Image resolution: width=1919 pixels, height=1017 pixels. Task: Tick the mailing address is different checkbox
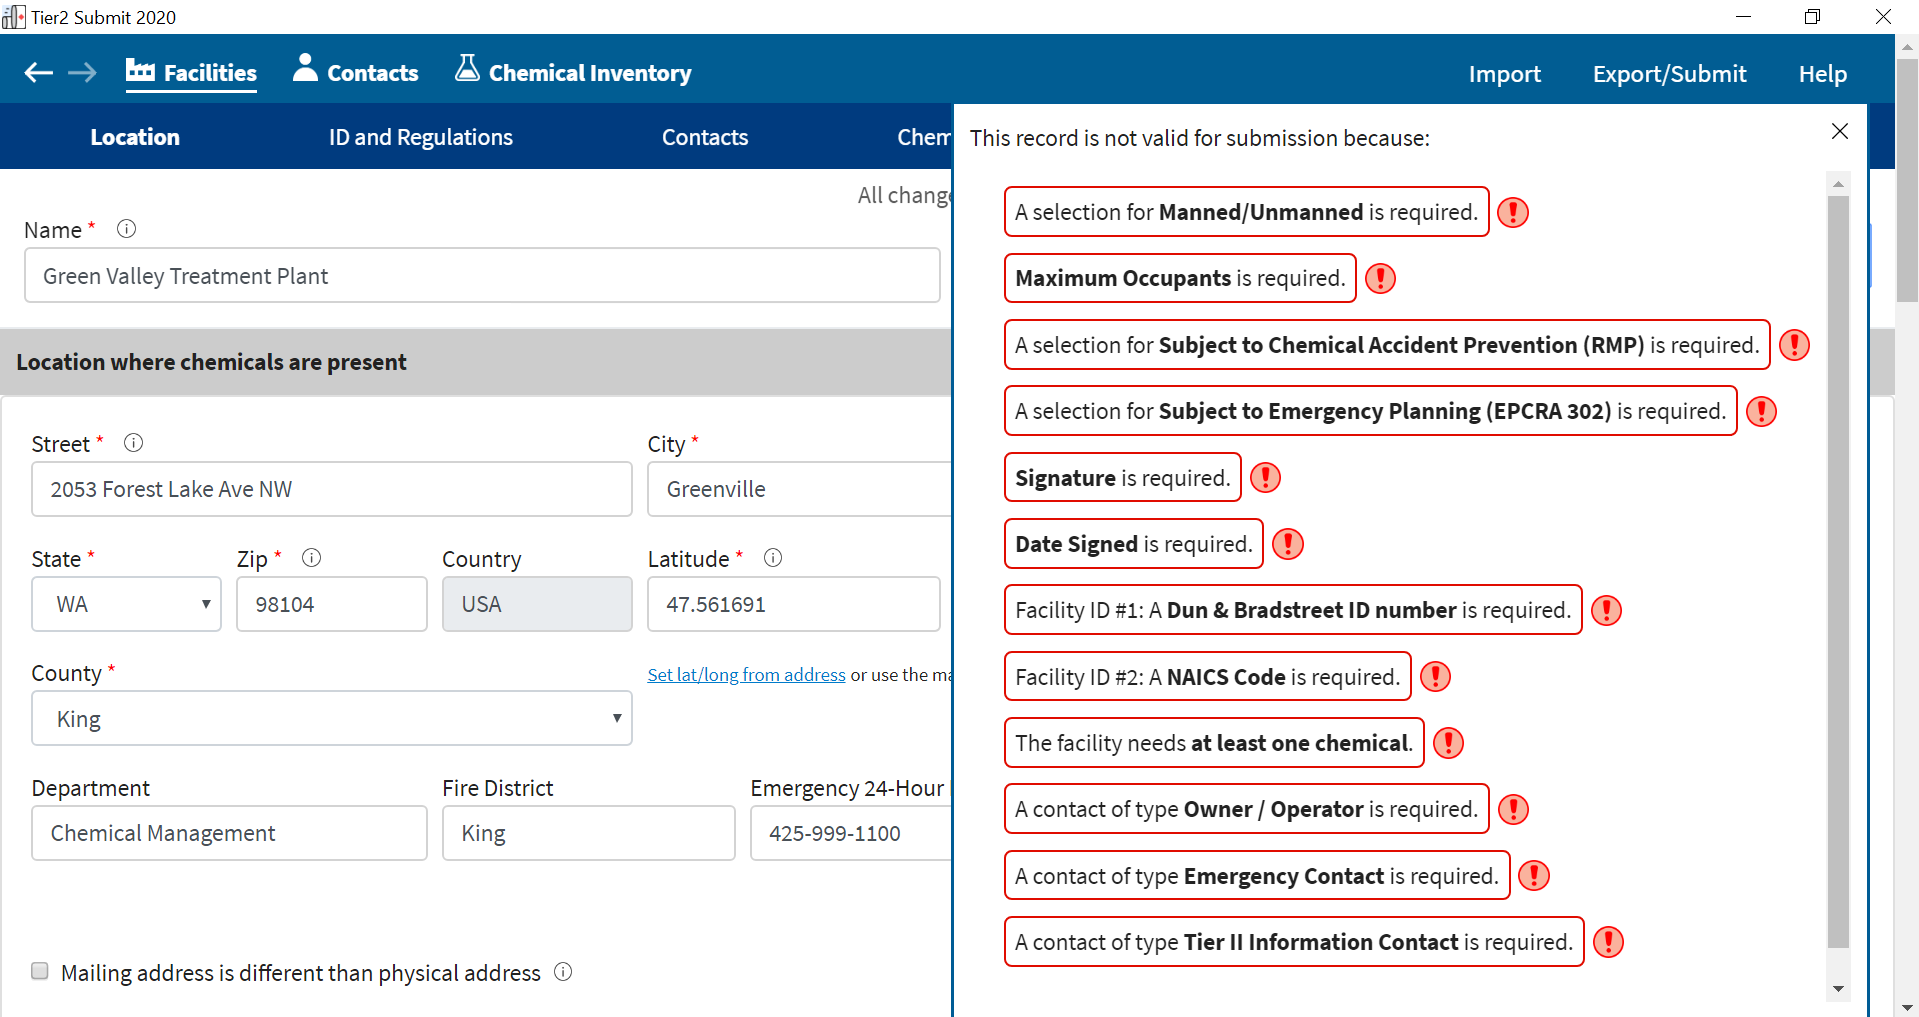40,971
